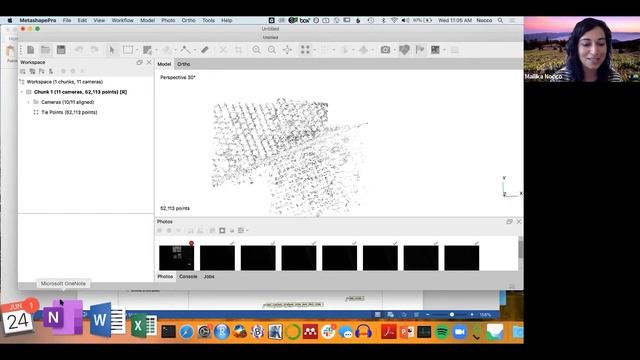Click the Reset View crosshair icon
The height and width of the screenshot is (360, 640).
pyautogui.click(x=287, y=50)
